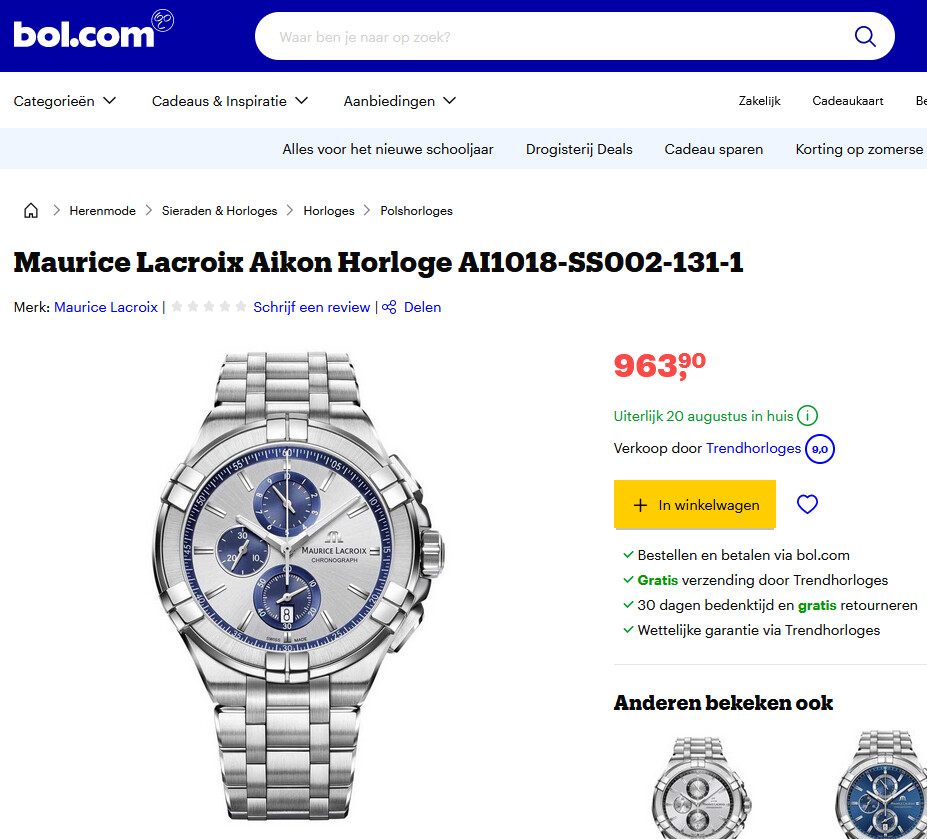Open the silver watch thumbnail under Anderen bekeken ook
This screenshot has width=927, height=839.
click(701, 787)
